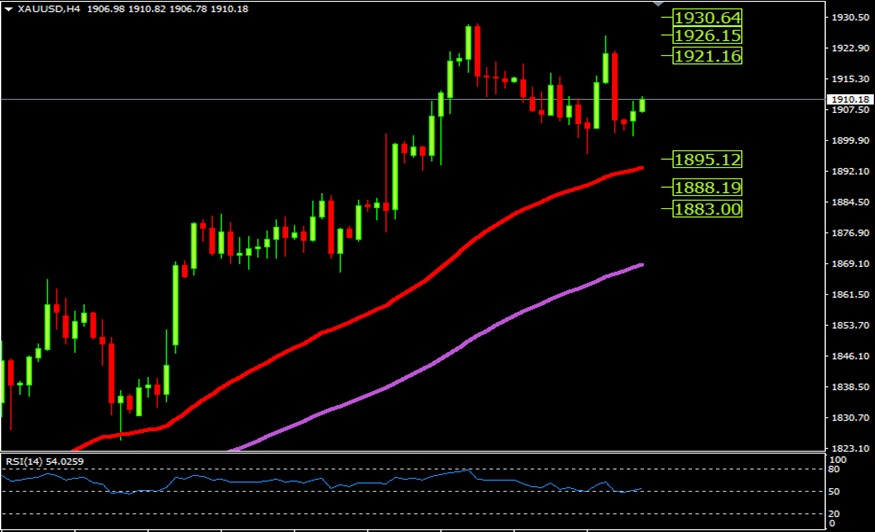Click the chart shift marker at top
The width and height of the screenshot is (875, 532).
coord(660,5)
